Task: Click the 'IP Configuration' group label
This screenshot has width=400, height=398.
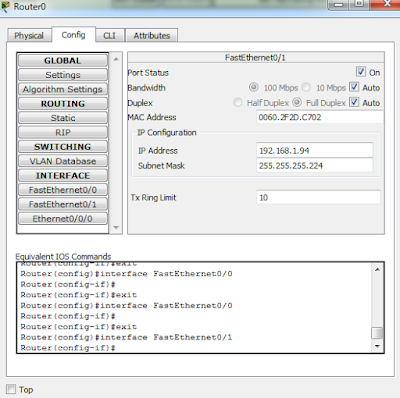Action: (x=167, y=133)
